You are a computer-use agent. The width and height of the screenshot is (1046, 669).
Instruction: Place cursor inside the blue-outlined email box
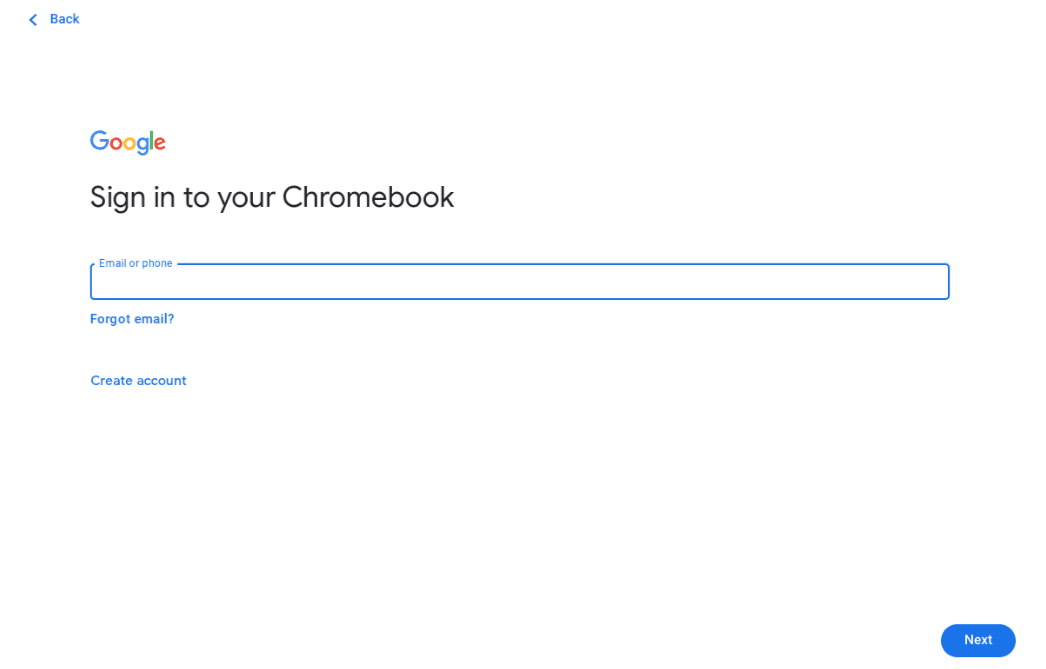tap(520, 281)
